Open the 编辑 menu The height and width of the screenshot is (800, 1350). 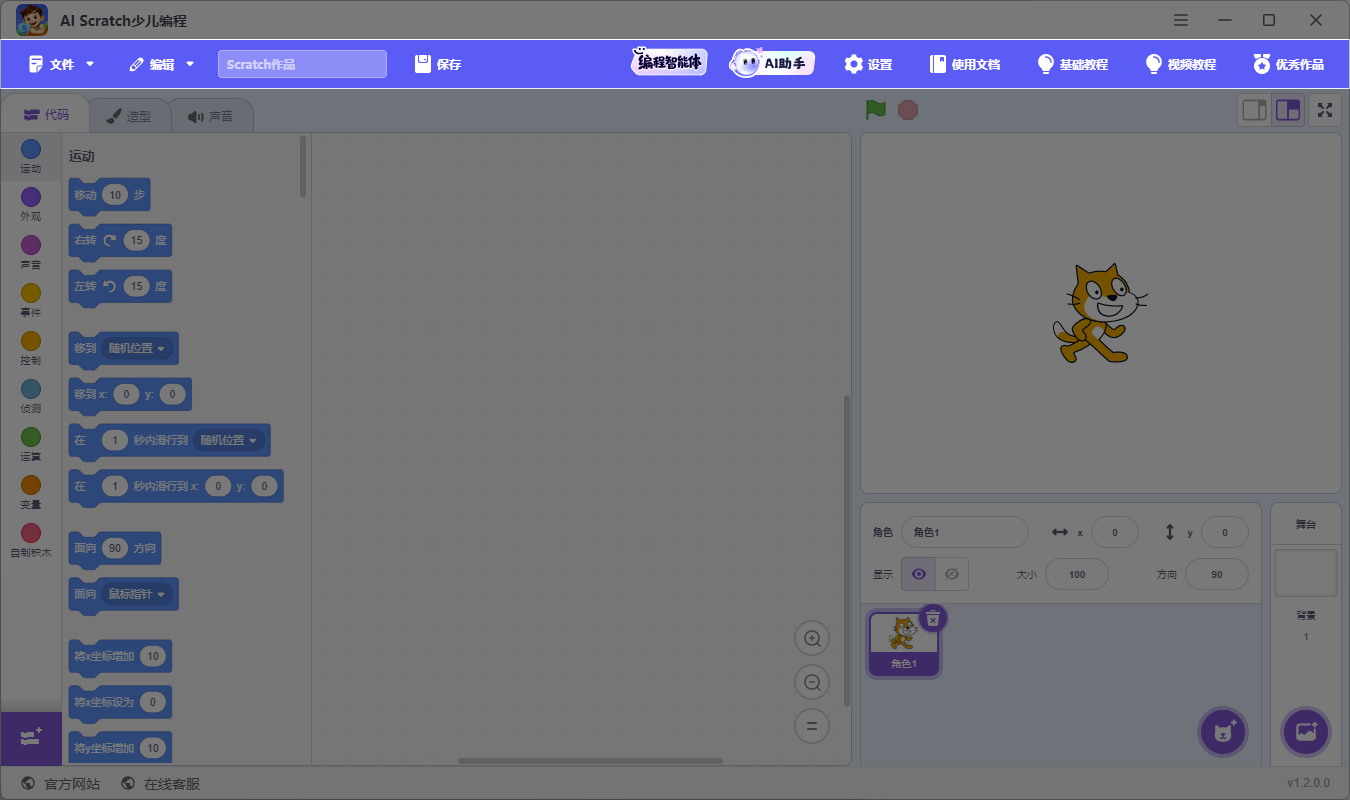click(x=162, y=64)
